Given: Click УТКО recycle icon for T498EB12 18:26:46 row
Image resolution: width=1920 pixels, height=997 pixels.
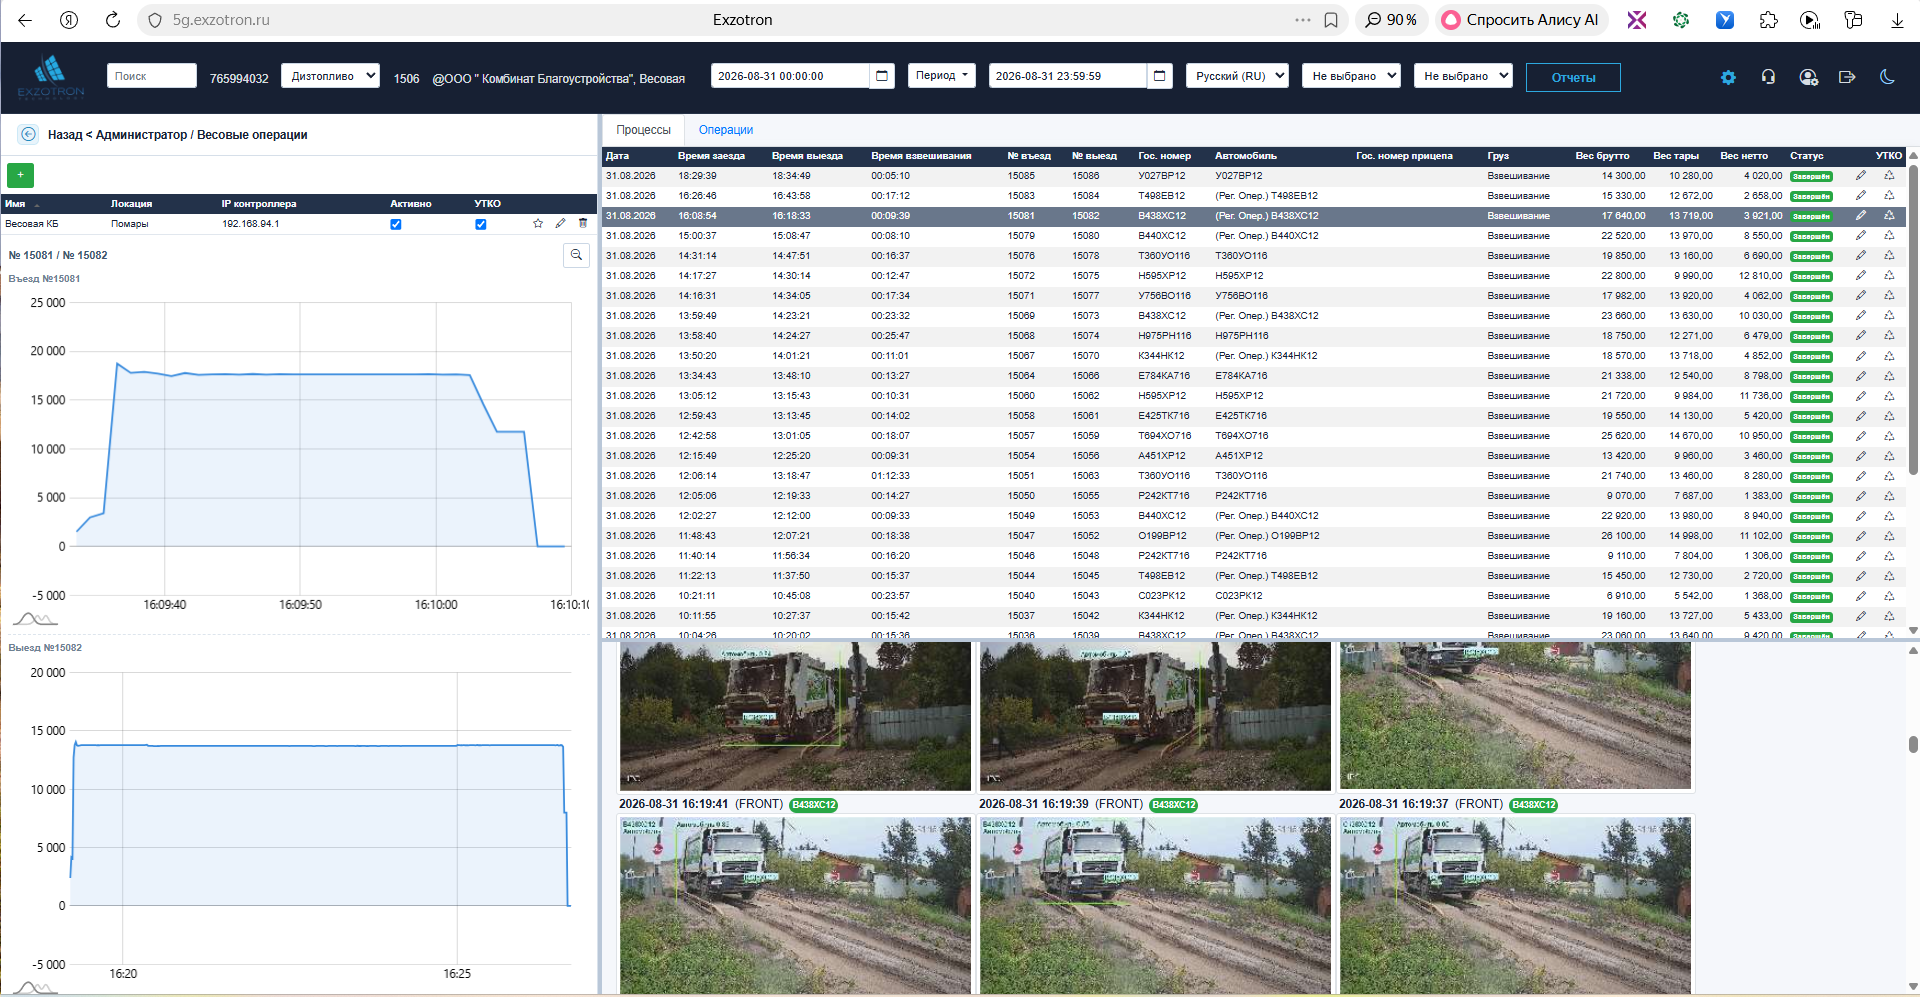Looking at the screenshot, I should click(1889, 196).
